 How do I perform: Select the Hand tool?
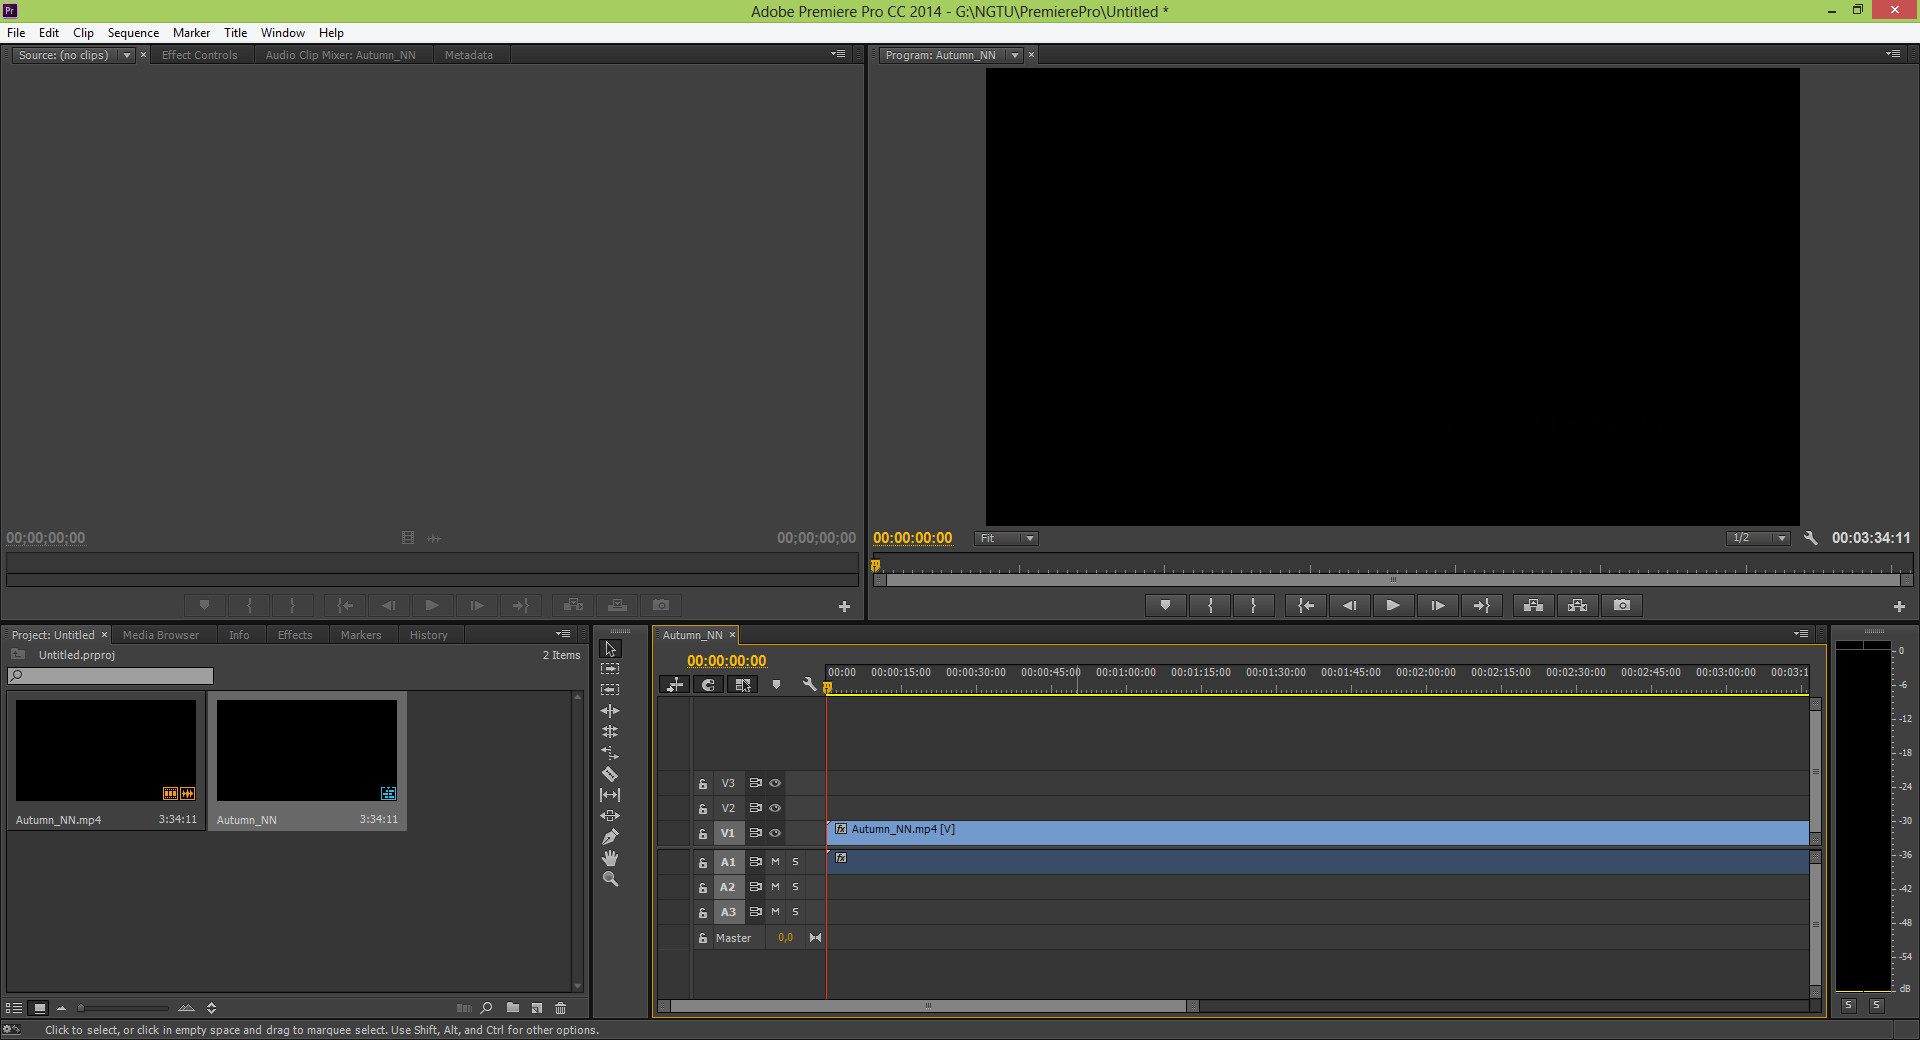point(610,858)
